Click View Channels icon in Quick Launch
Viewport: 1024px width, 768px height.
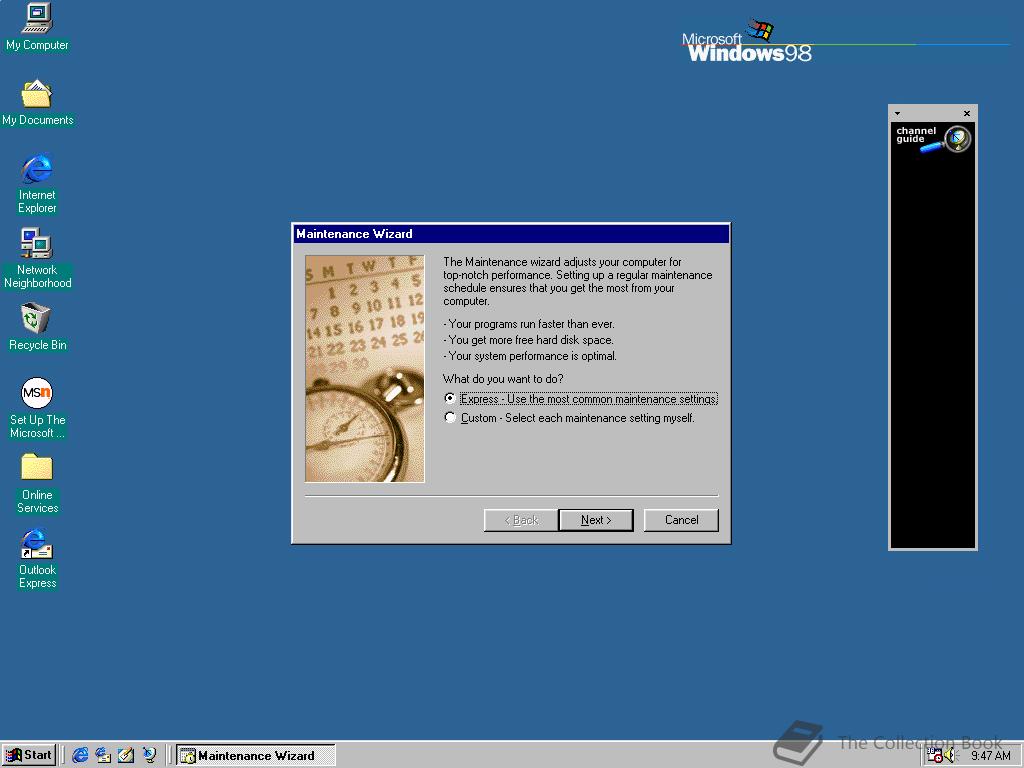(150, 755)
